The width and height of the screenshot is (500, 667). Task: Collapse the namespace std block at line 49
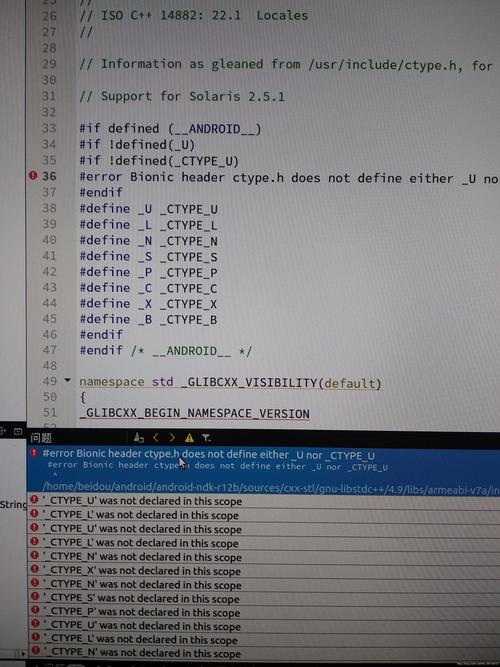click(67, 380)
